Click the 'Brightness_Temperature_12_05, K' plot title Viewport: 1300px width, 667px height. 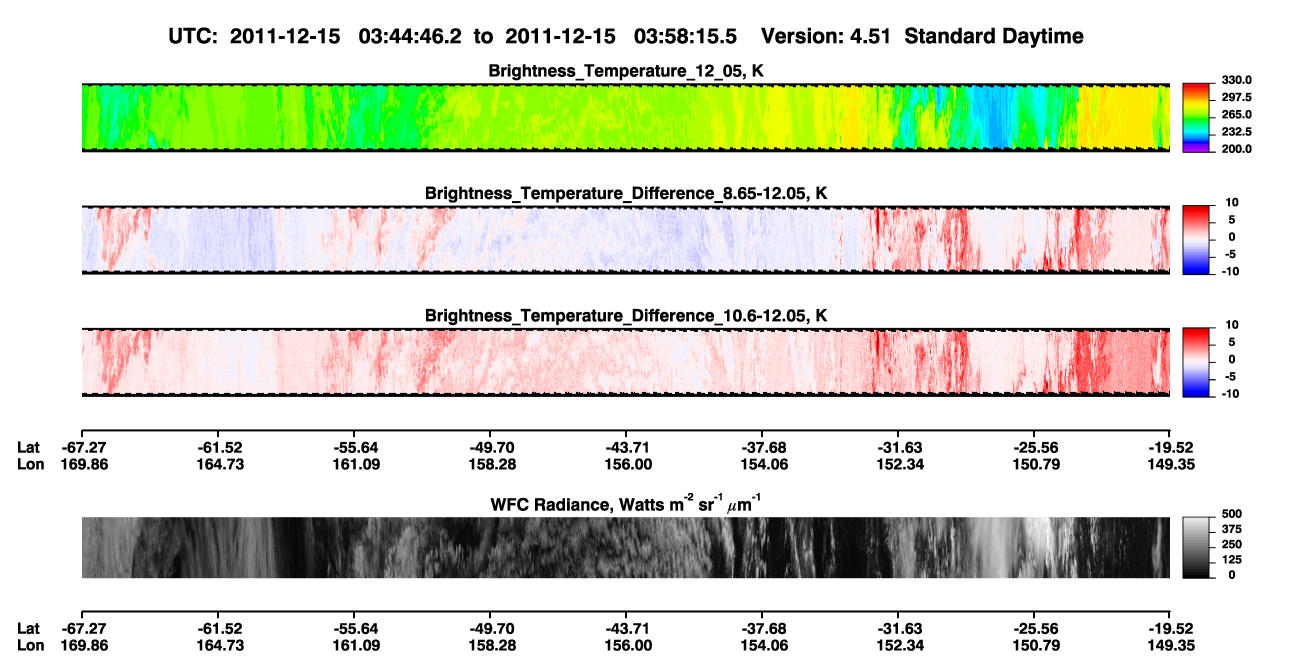tap(626, 71)
